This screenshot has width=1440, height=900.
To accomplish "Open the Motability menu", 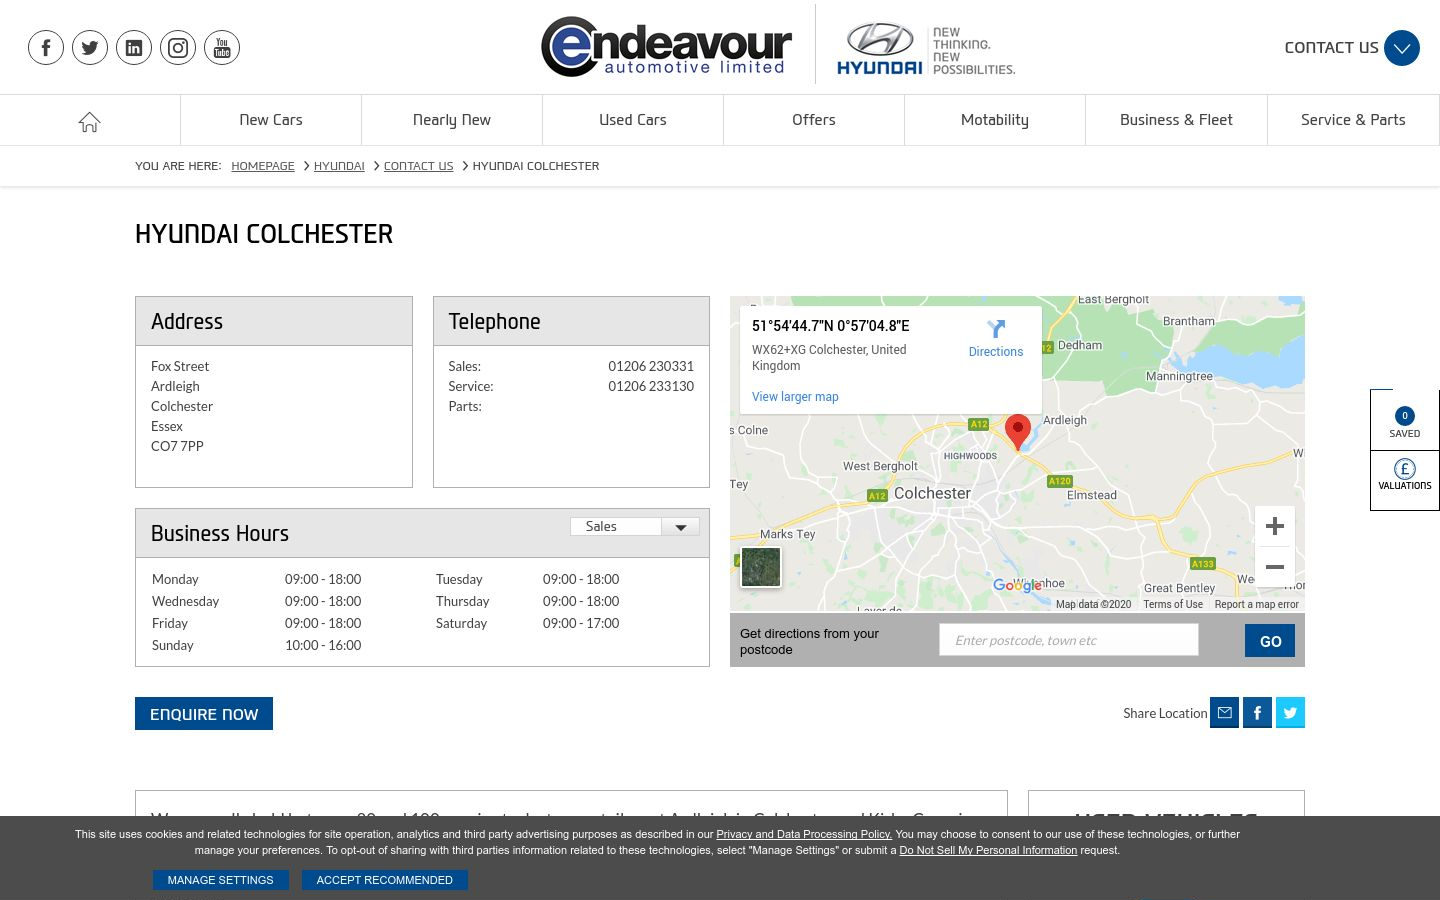I will tap(995, 120).
